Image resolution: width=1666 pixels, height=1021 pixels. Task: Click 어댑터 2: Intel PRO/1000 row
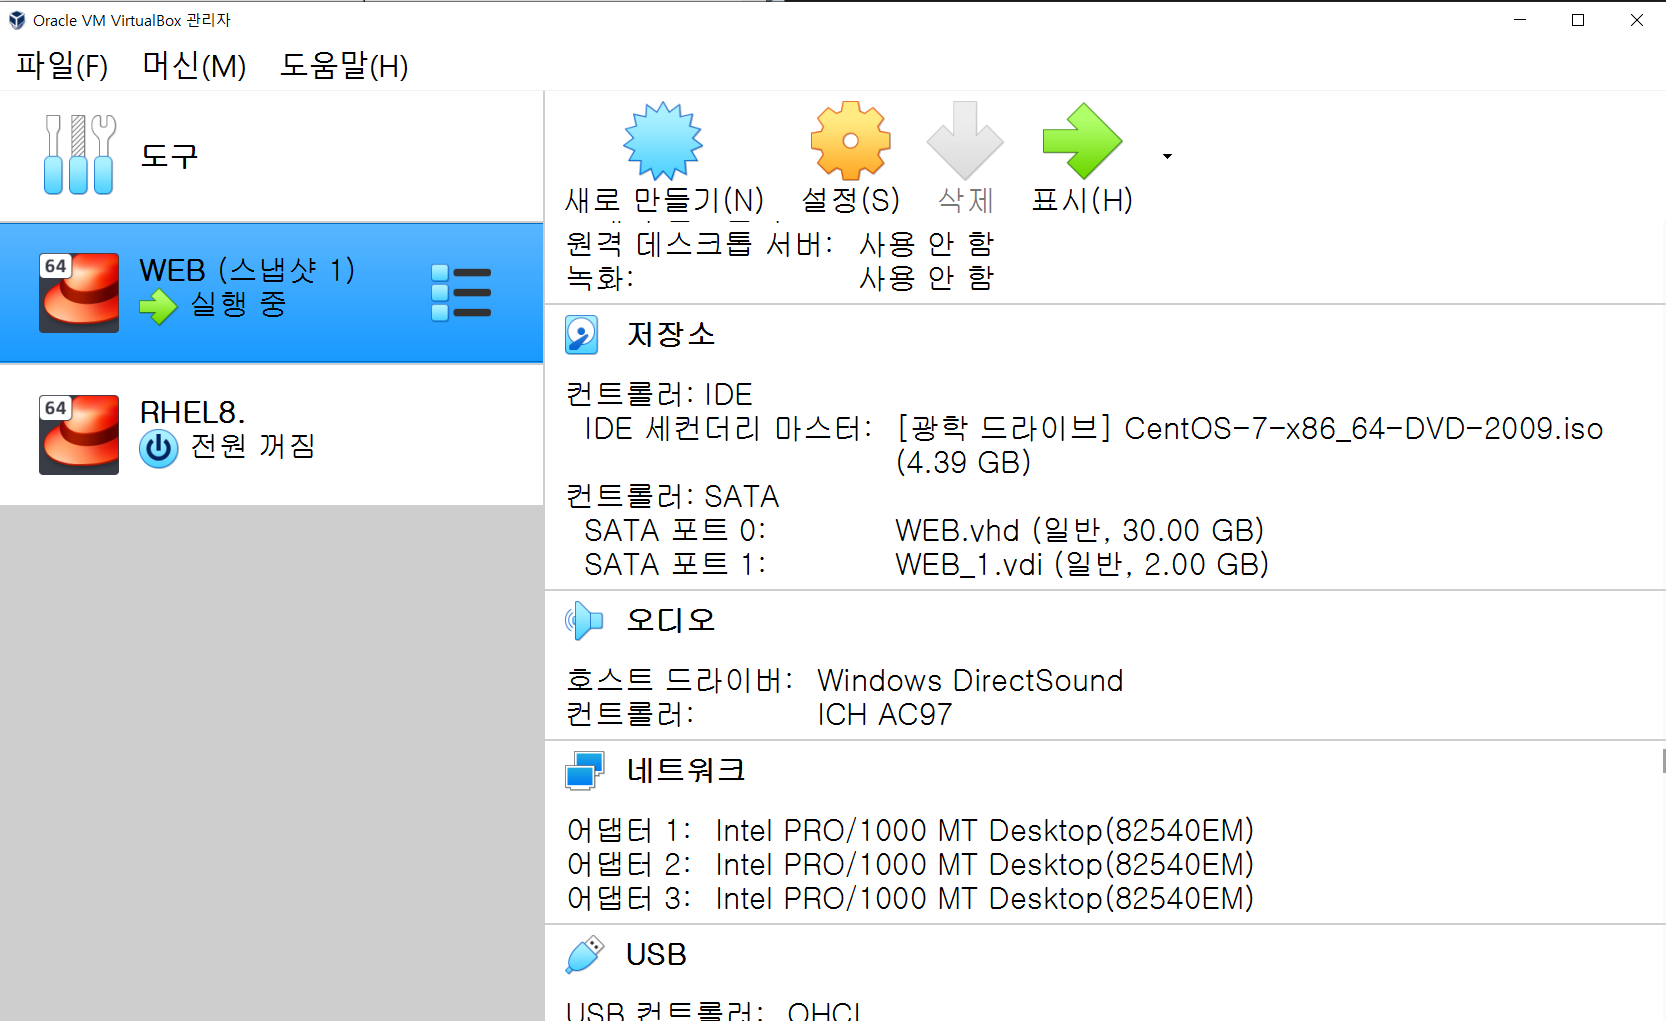pyautogui.click(x=910, y=864)
